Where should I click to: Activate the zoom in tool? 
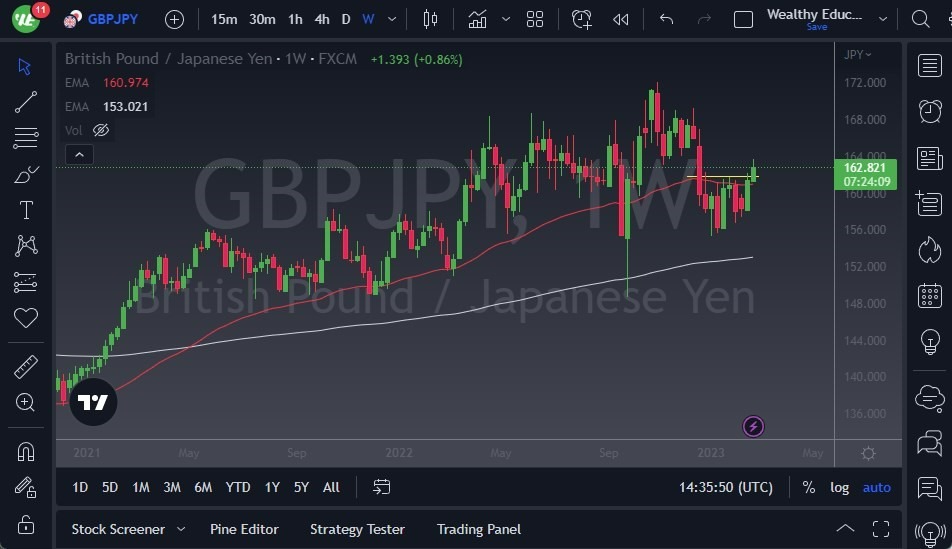click(26, 402)
